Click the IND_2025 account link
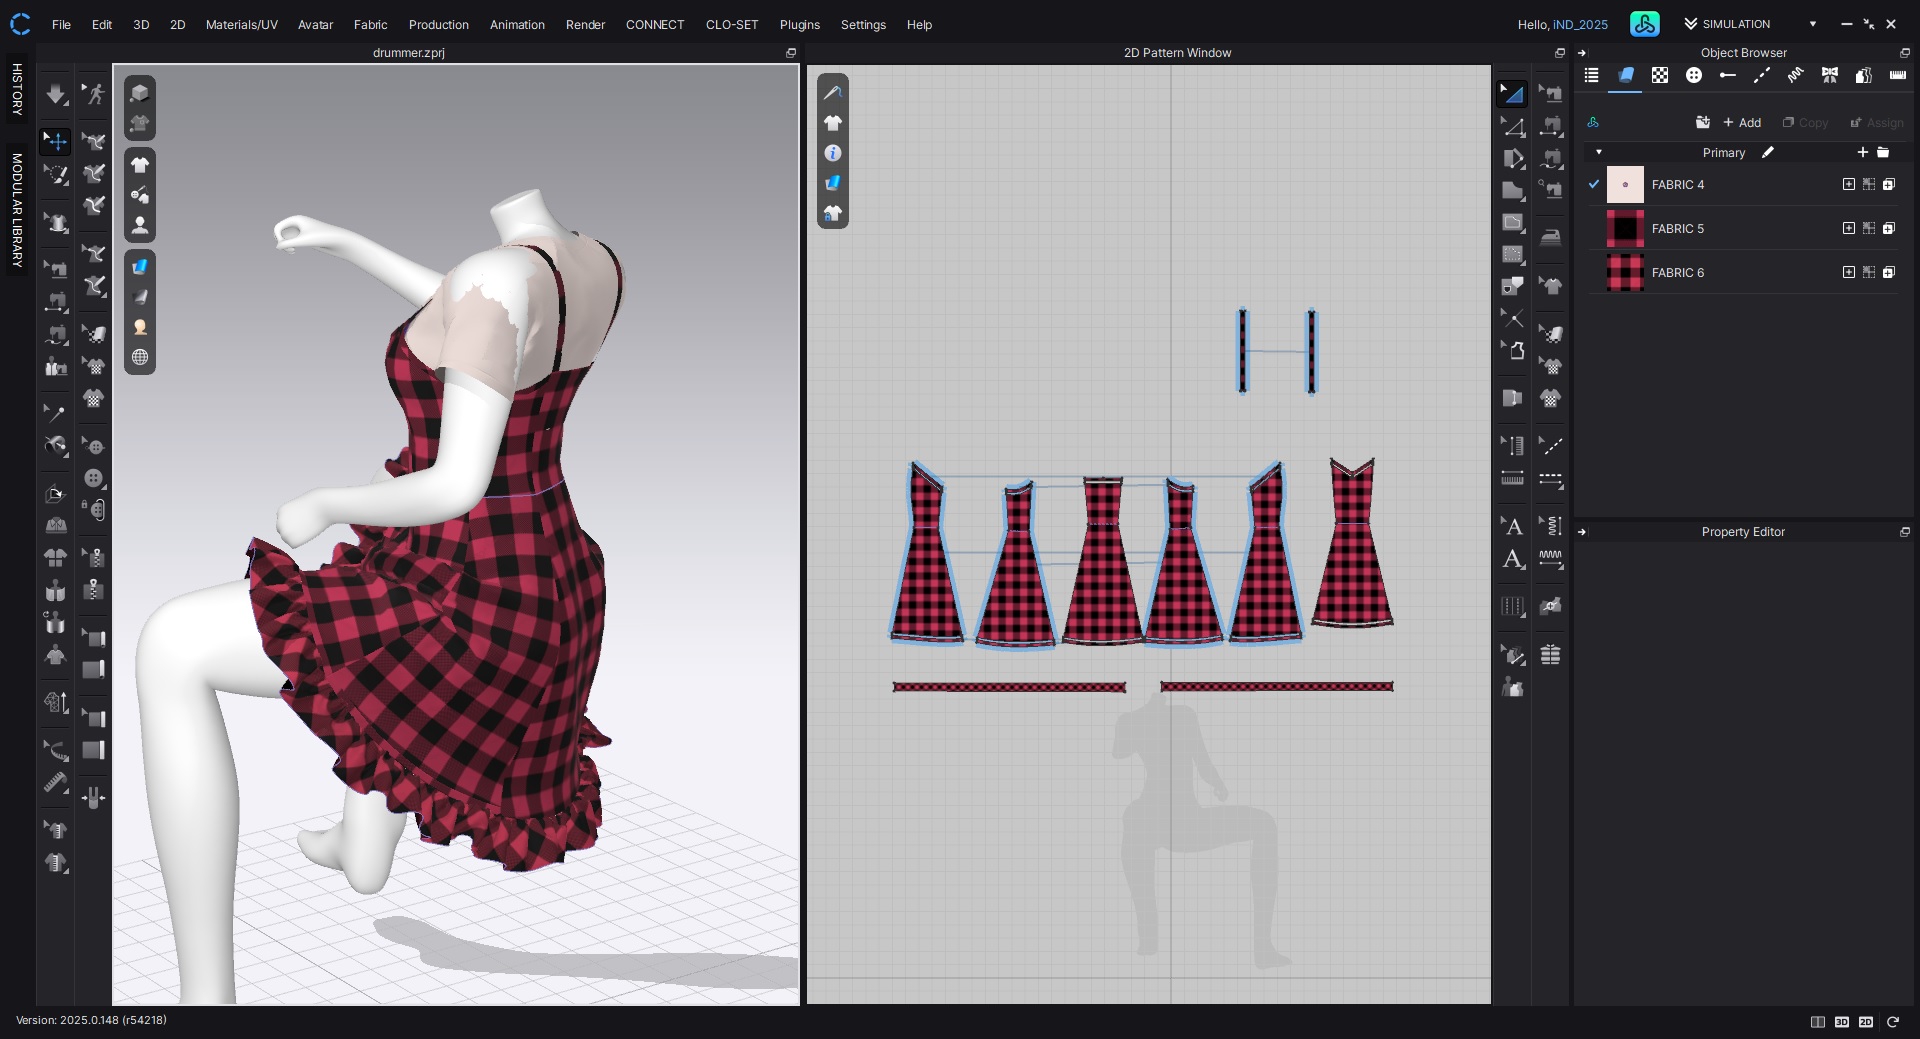The height and width of the screenshot is (1039, 1920). (1580, 24)
